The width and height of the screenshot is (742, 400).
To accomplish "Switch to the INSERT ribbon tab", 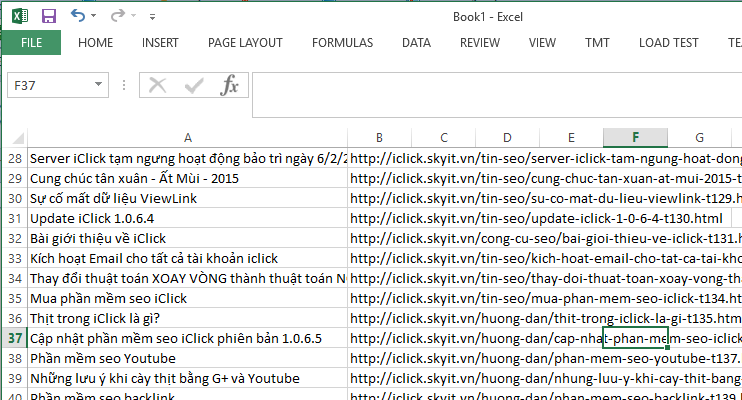I will tap(160, 43).
